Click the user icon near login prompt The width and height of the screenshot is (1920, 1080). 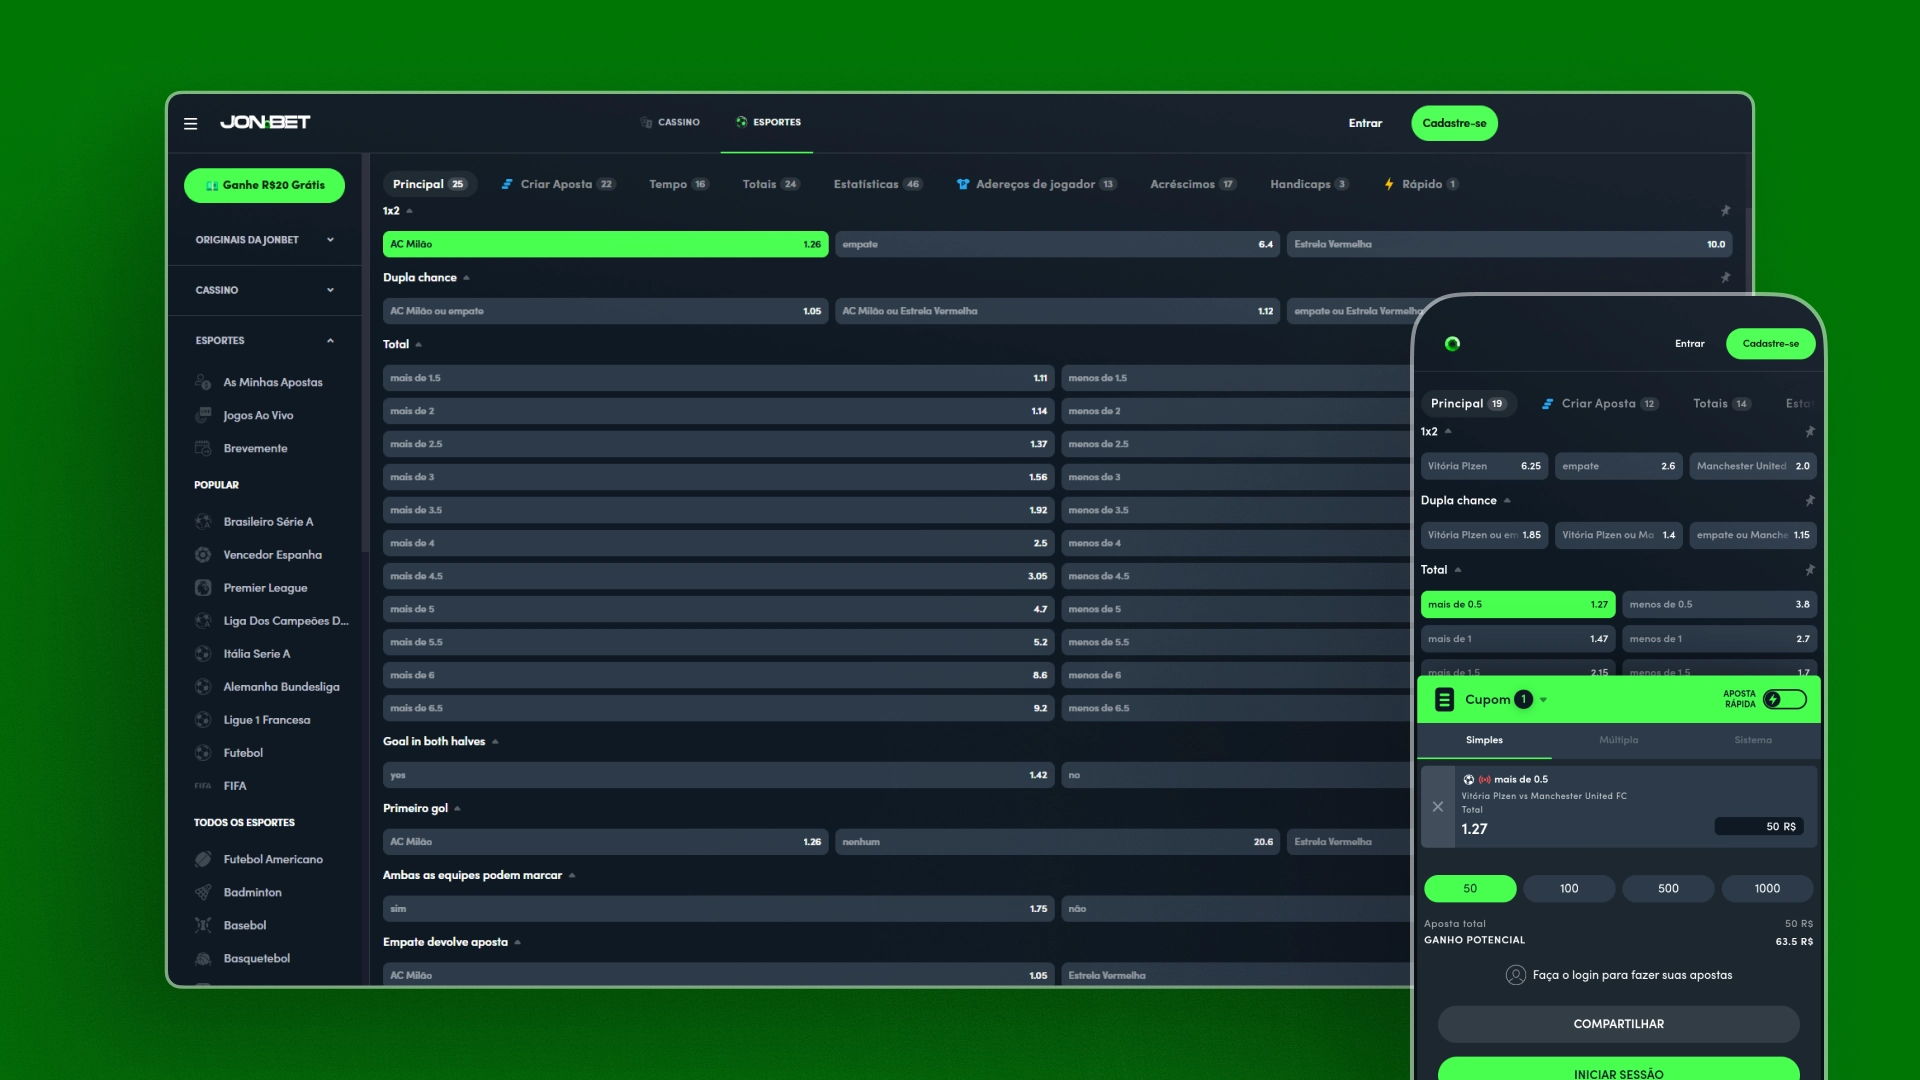tap(1515, 975)
